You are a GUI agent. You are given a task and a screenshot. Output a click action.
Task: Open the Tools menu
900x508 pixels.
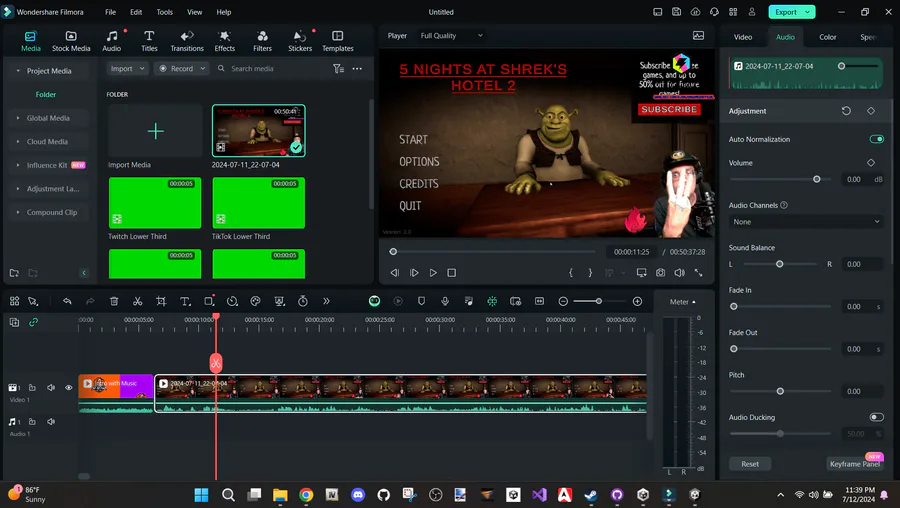tap(165, 12)
